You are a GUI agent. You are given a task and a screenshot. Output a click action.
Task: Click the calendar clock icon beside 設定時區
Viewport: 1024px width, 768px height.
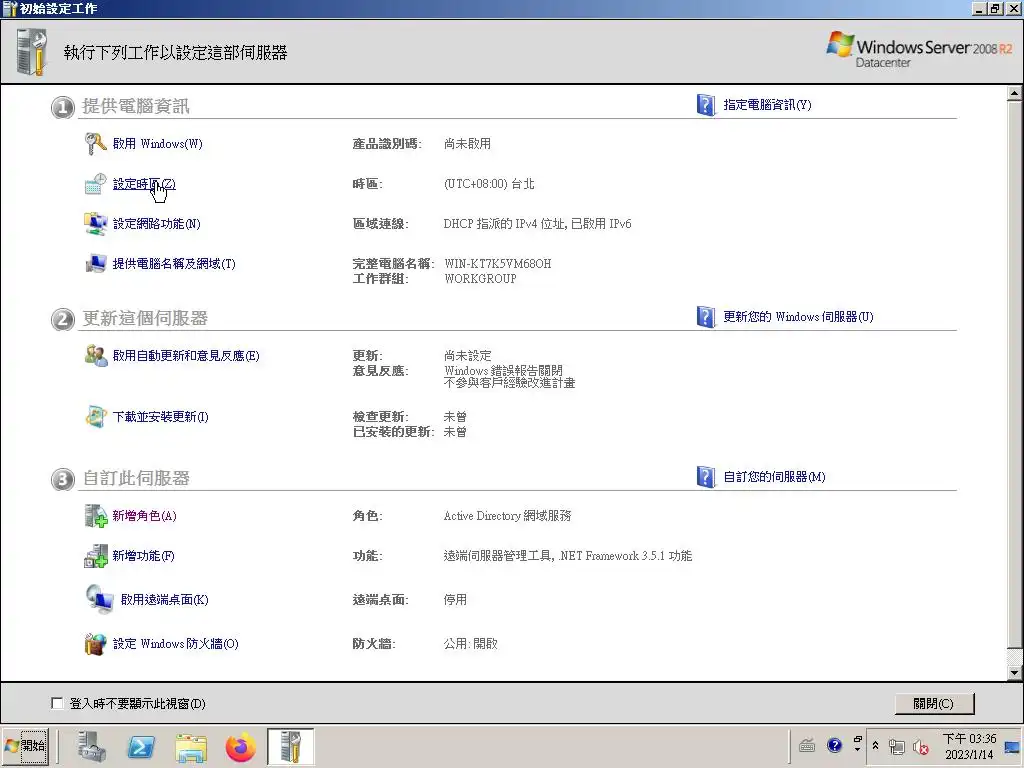(96, 184)
